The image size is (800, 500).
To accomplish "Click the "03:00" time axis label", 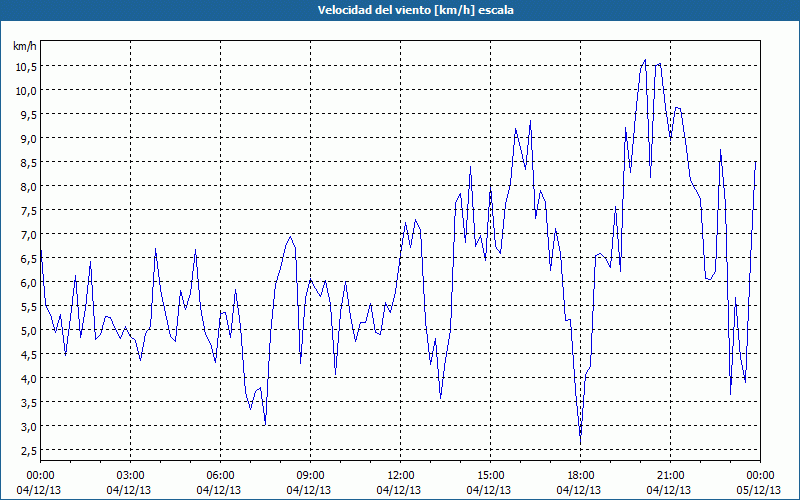I will coord(131,476).
